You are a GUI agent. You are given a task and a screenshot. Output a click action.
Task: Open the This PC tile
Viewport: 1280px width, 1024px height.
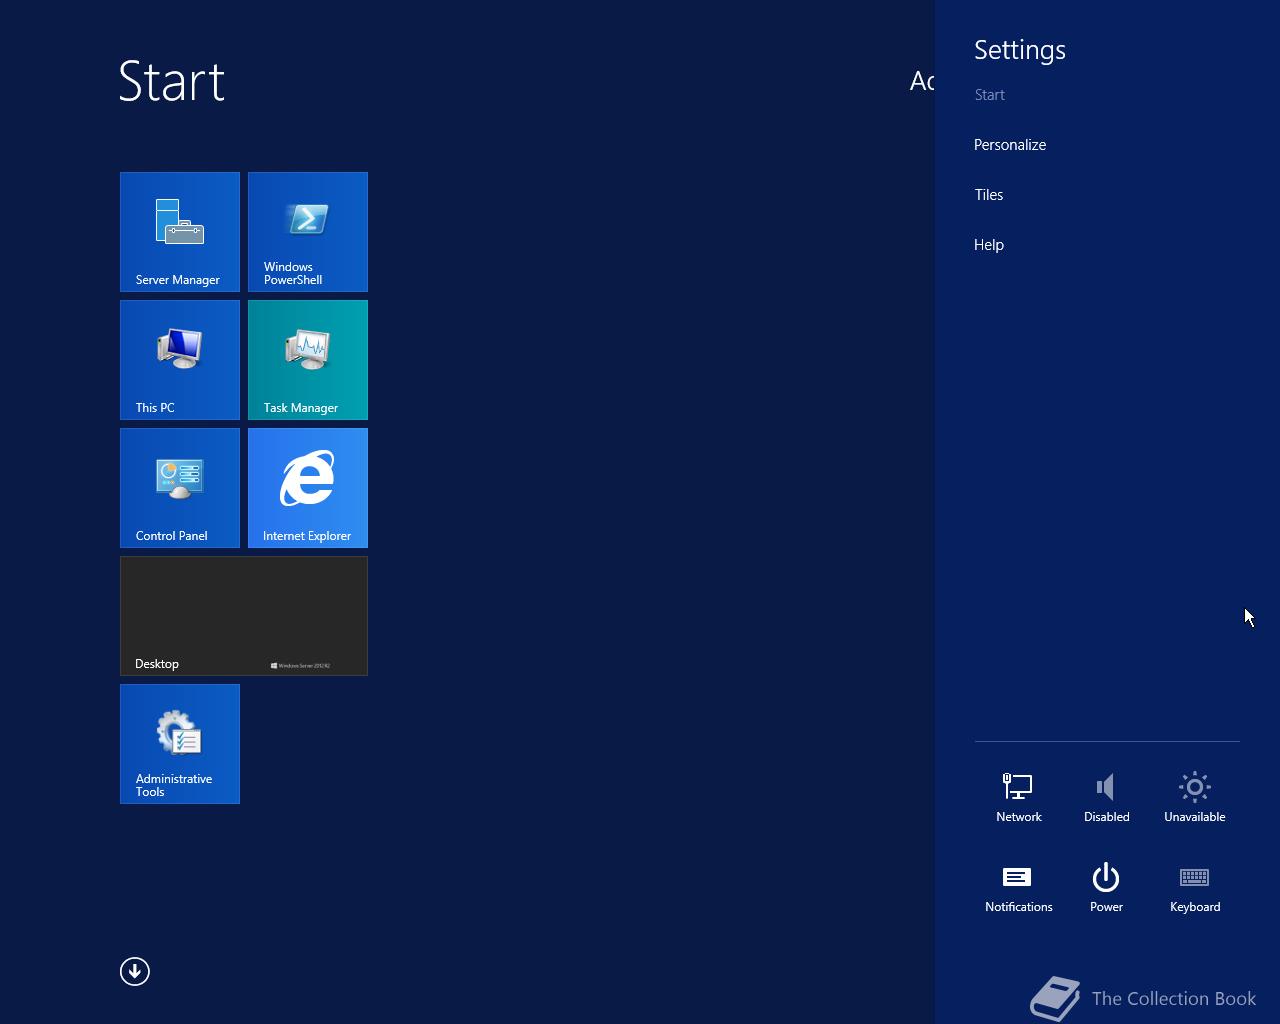click(180, 360)
